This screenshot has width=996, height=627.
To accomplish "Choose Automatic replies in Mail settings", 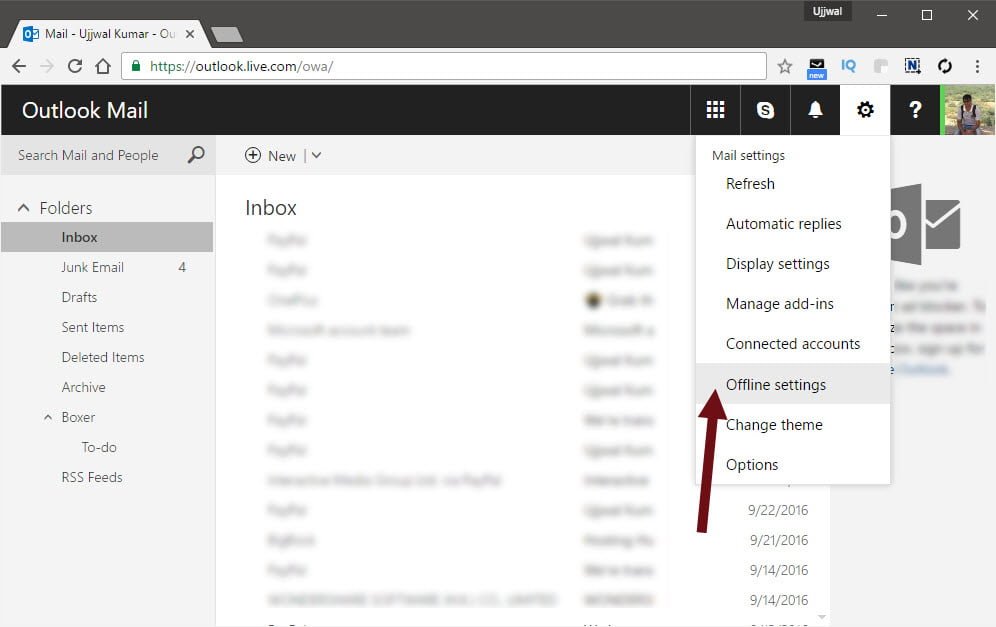I will [783, 224].
